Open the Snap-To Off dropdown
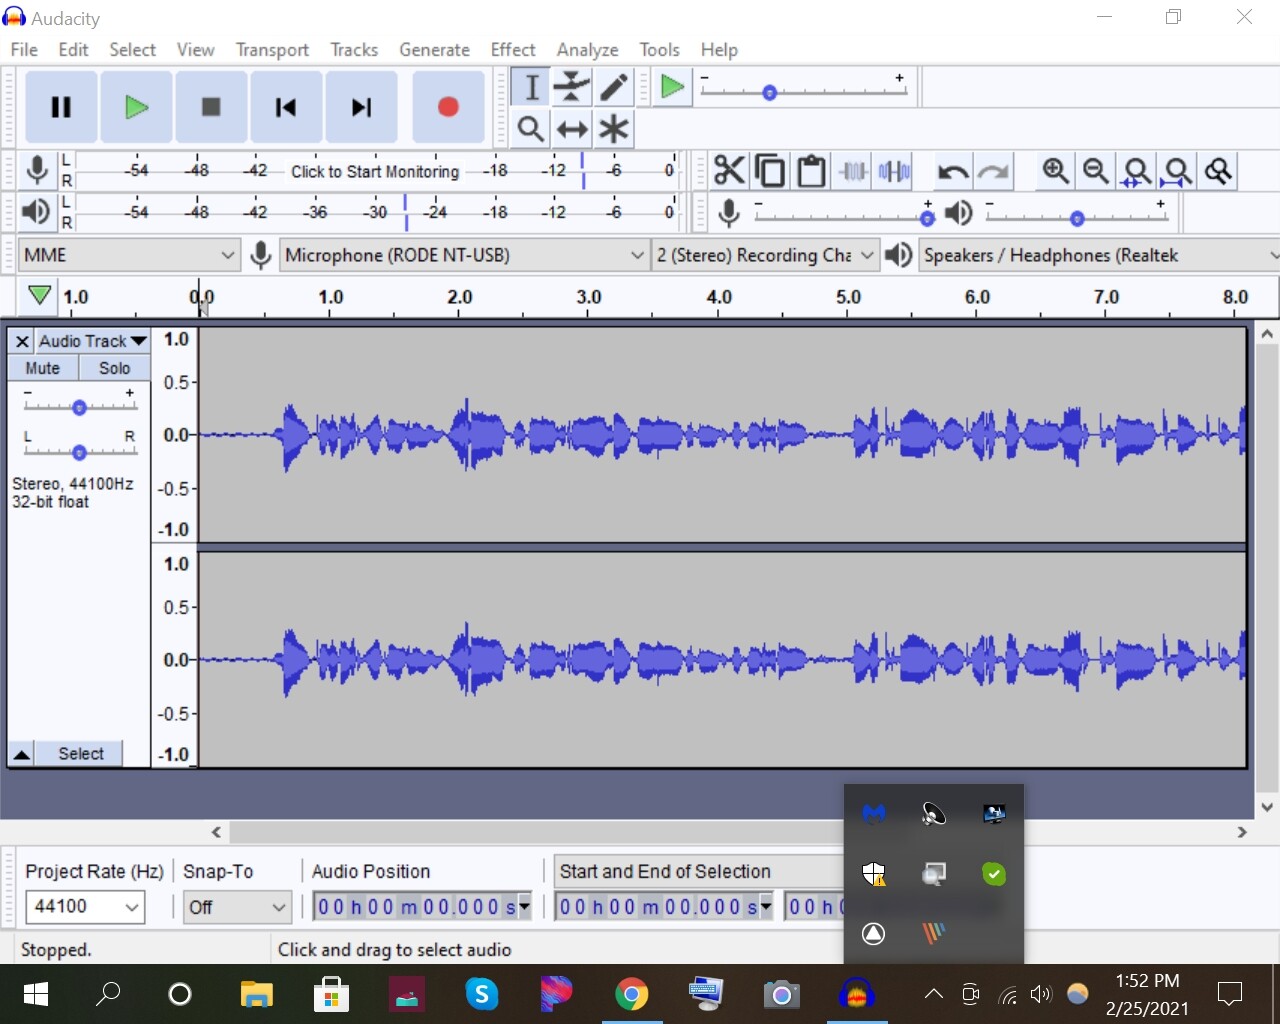 point(237,907)
